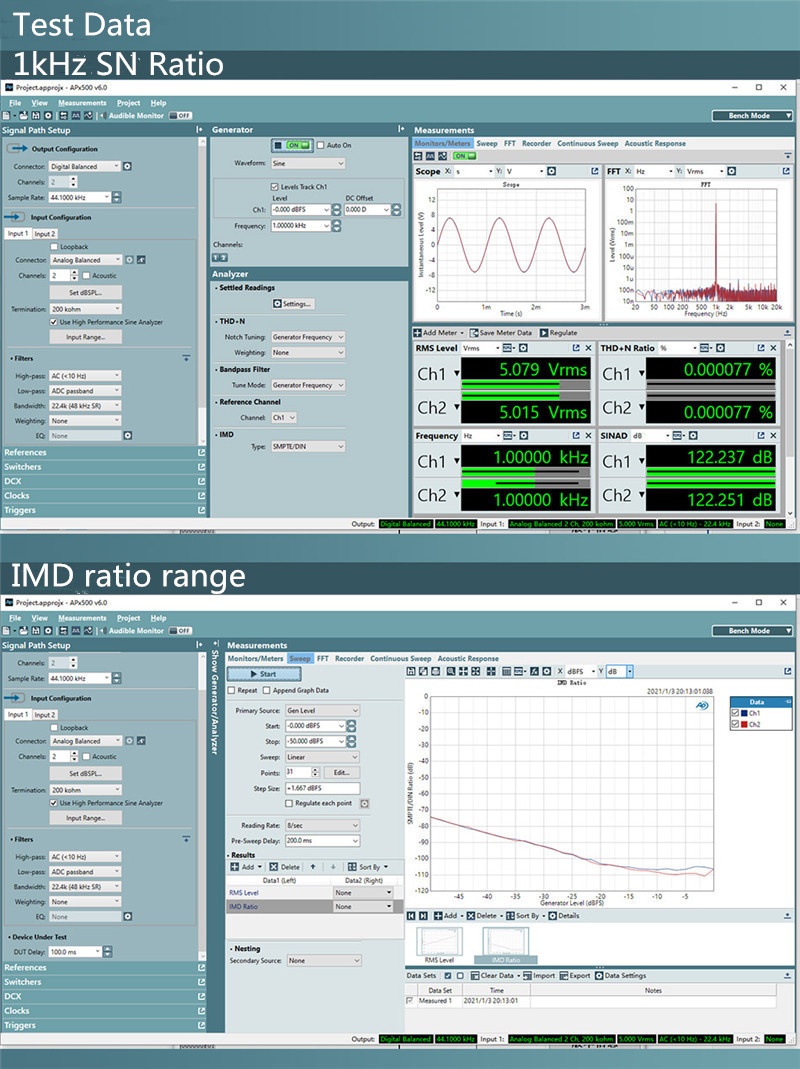The image size is (800, 1069).
Task: Toggle the Generator ON switch
Action: [x=295, y=144]
